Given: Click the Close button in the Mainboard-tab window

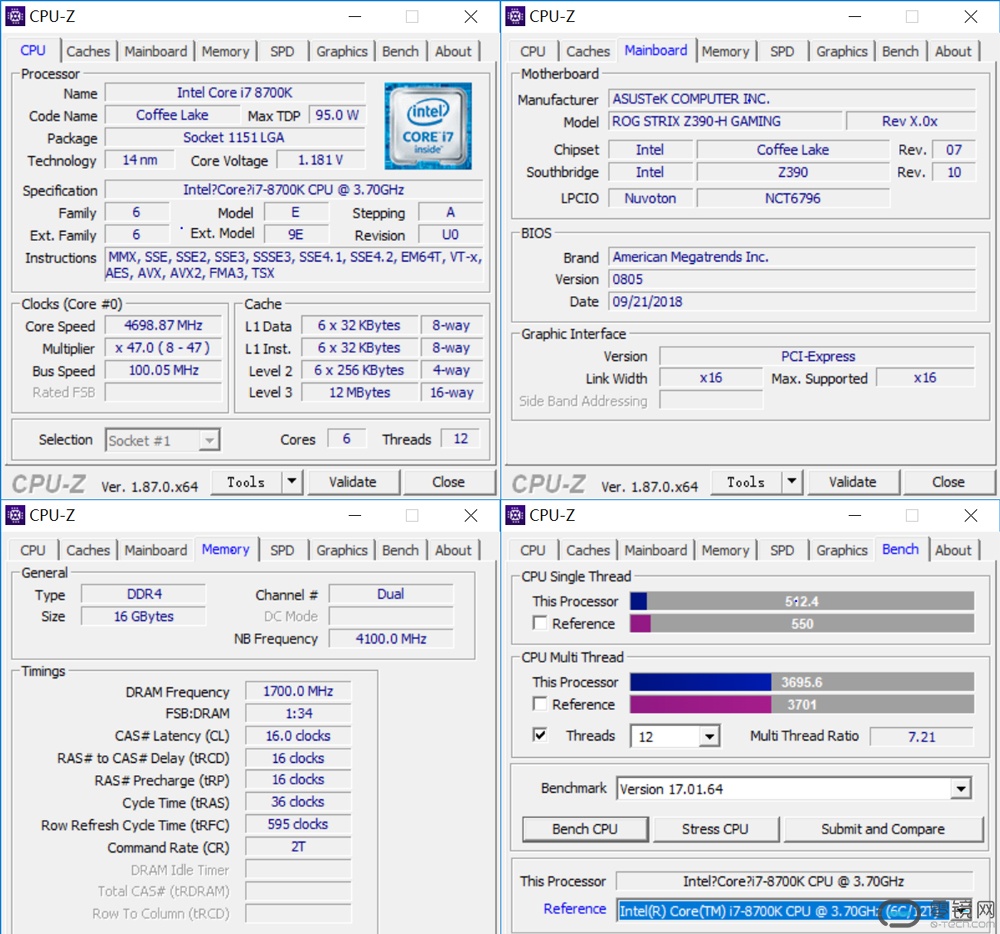Looking at the screenshot, I should (948, 482).
